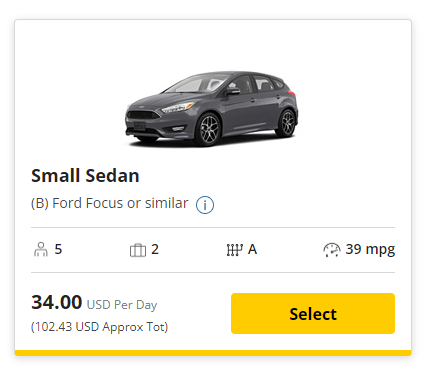The width and height of the screenshot is (421, 366).
Task: Click the info icon next to Ford Focus
Action: point(205,205)
